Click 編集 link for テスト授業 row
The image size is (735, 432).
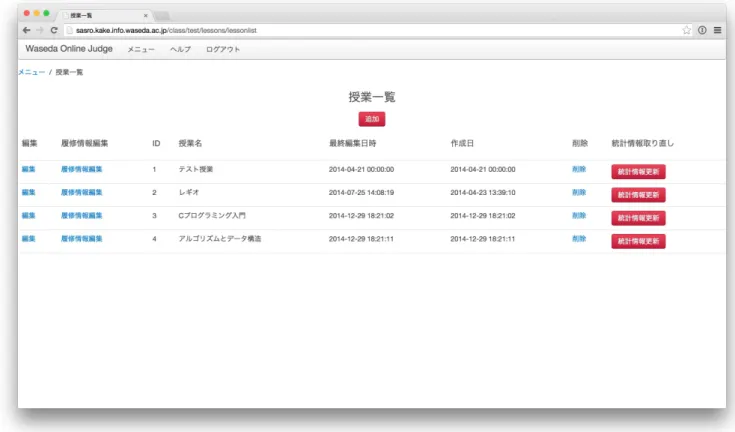(29, 169)
